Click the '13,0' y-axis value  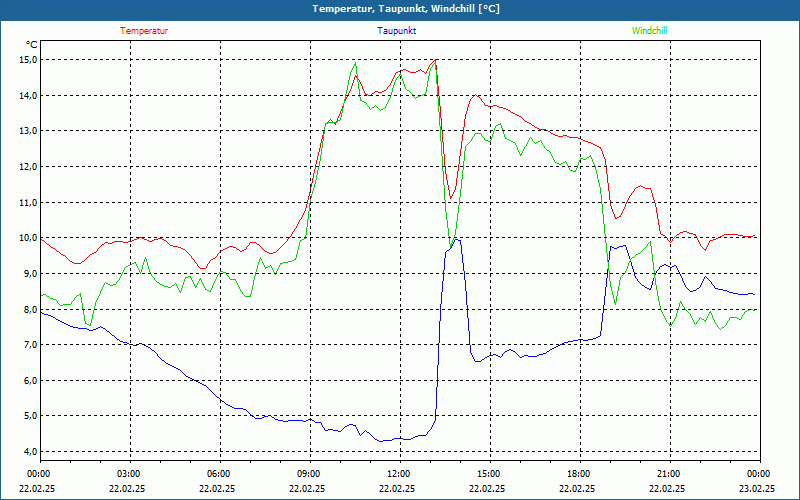[29, 131]
